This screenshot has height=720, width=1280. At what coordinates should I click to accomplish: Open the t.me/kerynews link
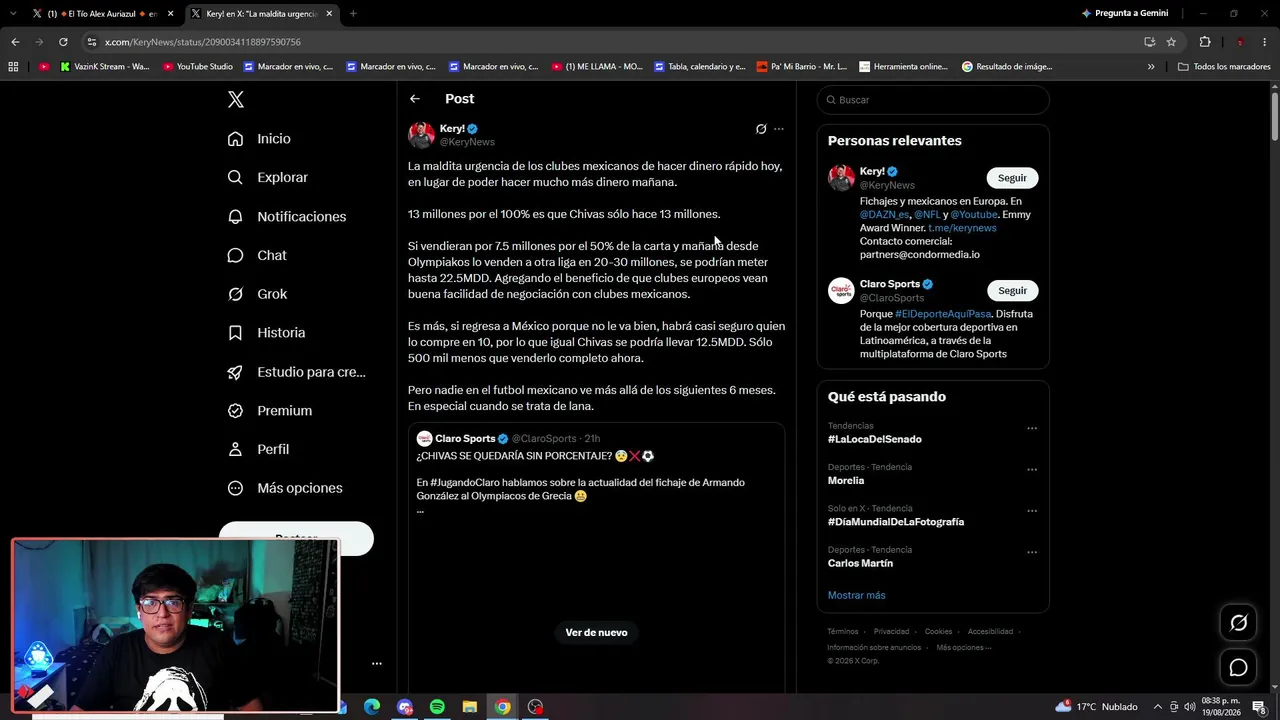click(962, 228)
